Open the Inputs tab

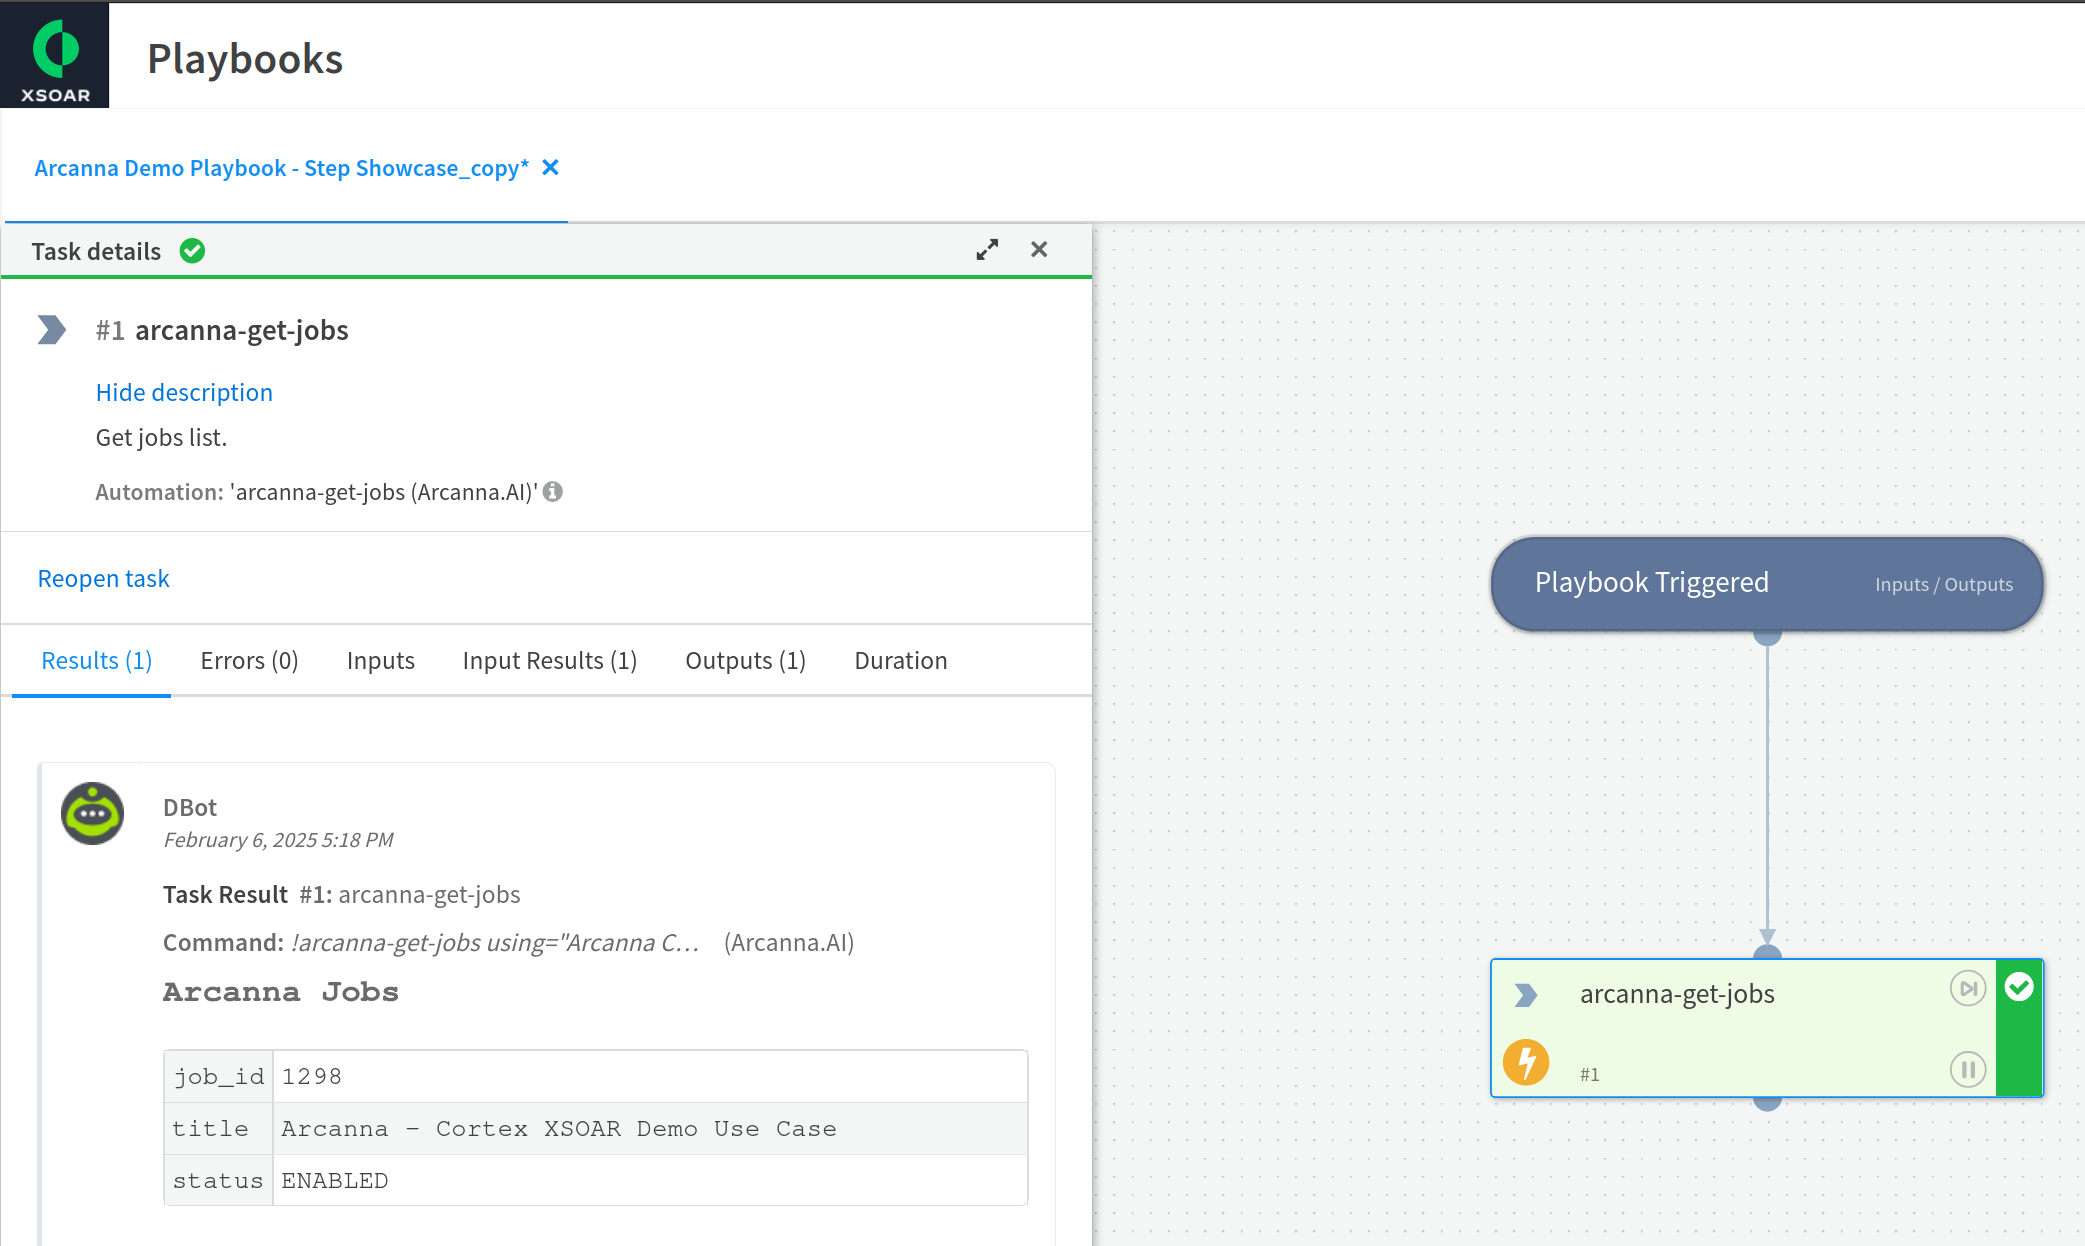380,661
